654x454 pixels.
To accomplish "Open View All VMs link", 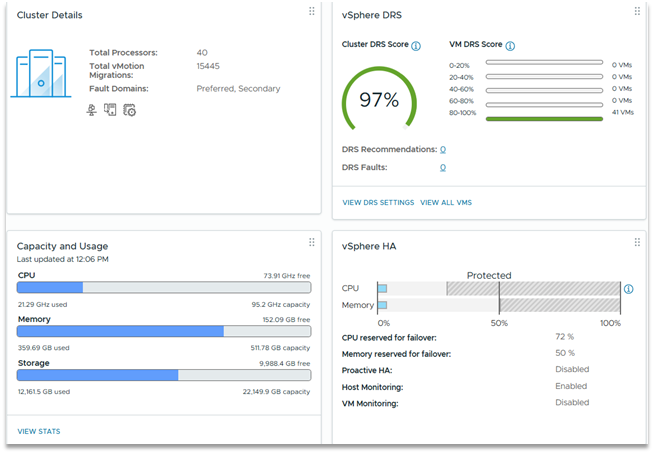I will [446, 202].
